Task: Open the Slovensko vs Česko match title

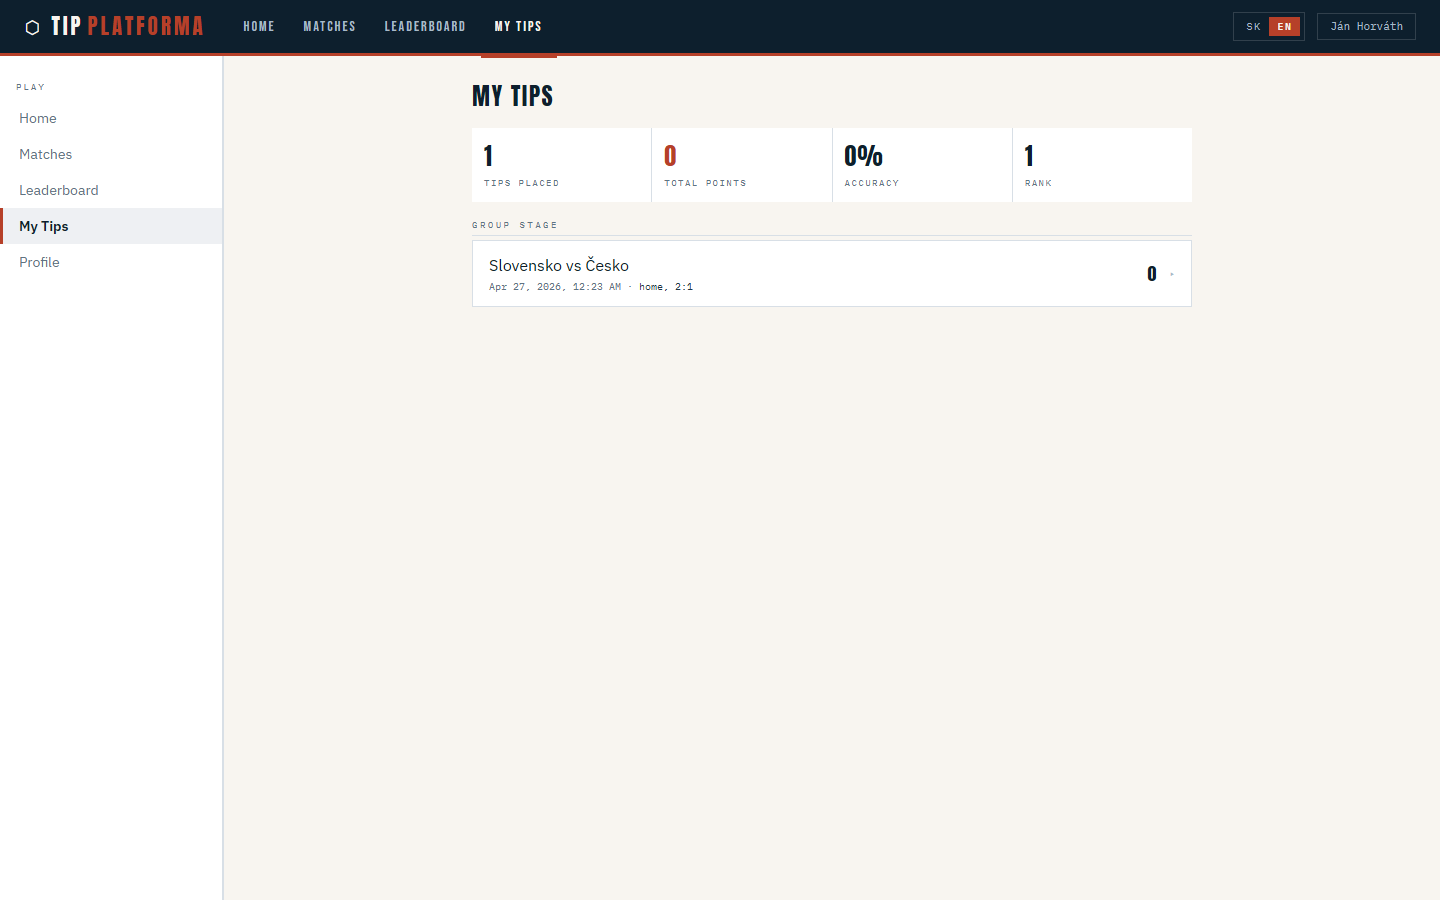Action: 559,265
